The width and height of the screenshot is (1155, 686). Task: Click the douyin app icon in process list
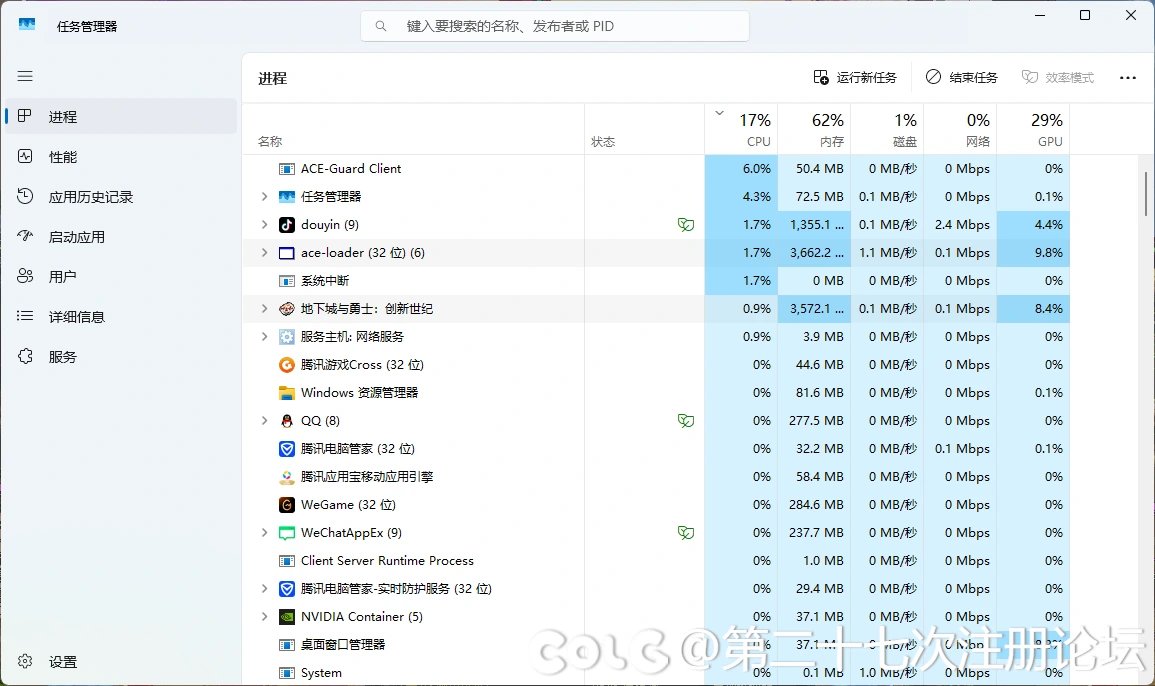click(287, 225)
